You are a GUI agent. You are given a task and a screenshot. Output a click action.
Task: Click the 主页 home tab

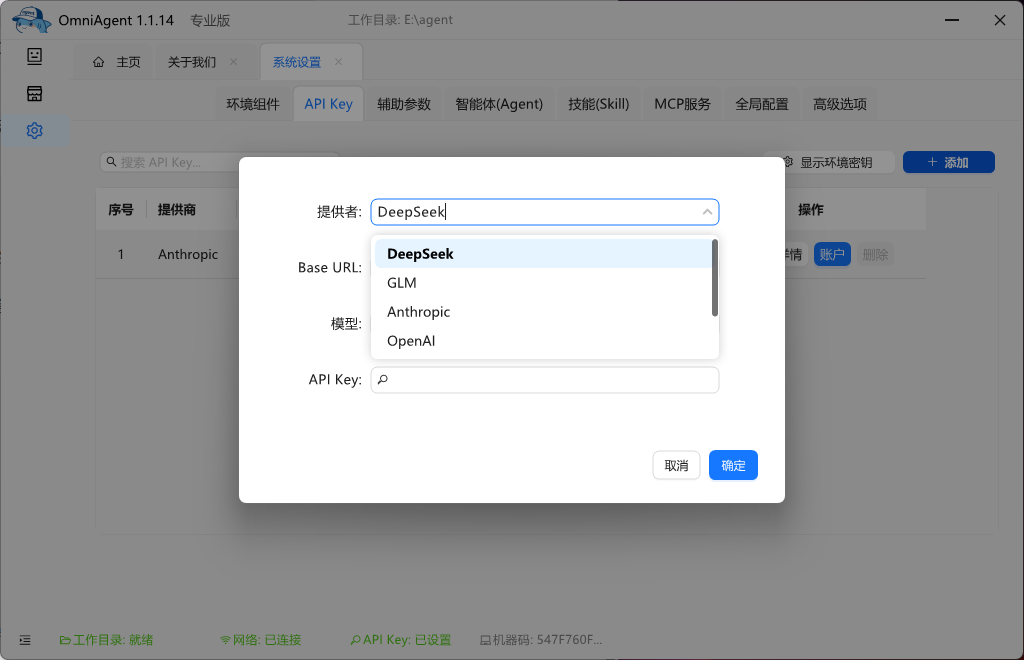click(x=117, y=62)
